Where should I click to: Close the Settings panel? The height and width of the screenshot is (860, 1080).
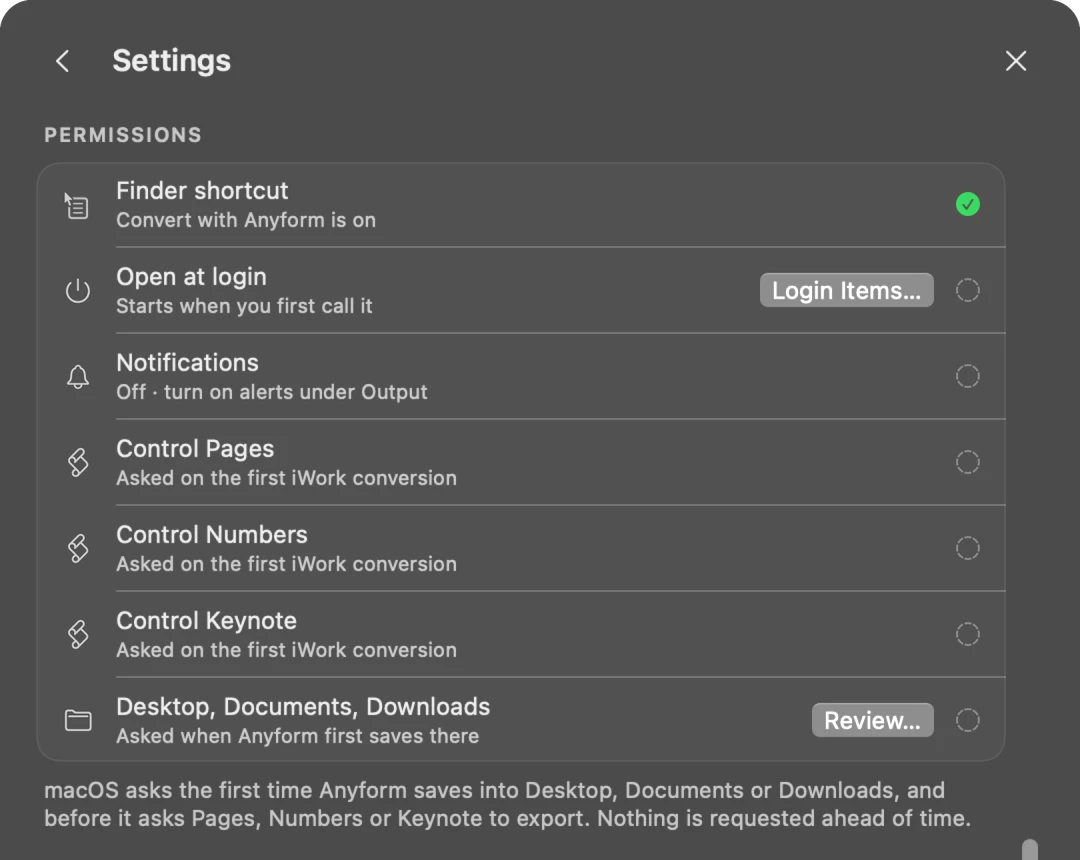1015,61
